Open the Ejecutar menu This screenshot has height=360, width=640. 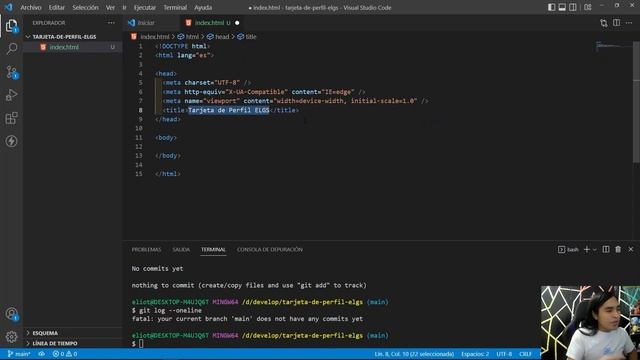click(x=144, y=7)
